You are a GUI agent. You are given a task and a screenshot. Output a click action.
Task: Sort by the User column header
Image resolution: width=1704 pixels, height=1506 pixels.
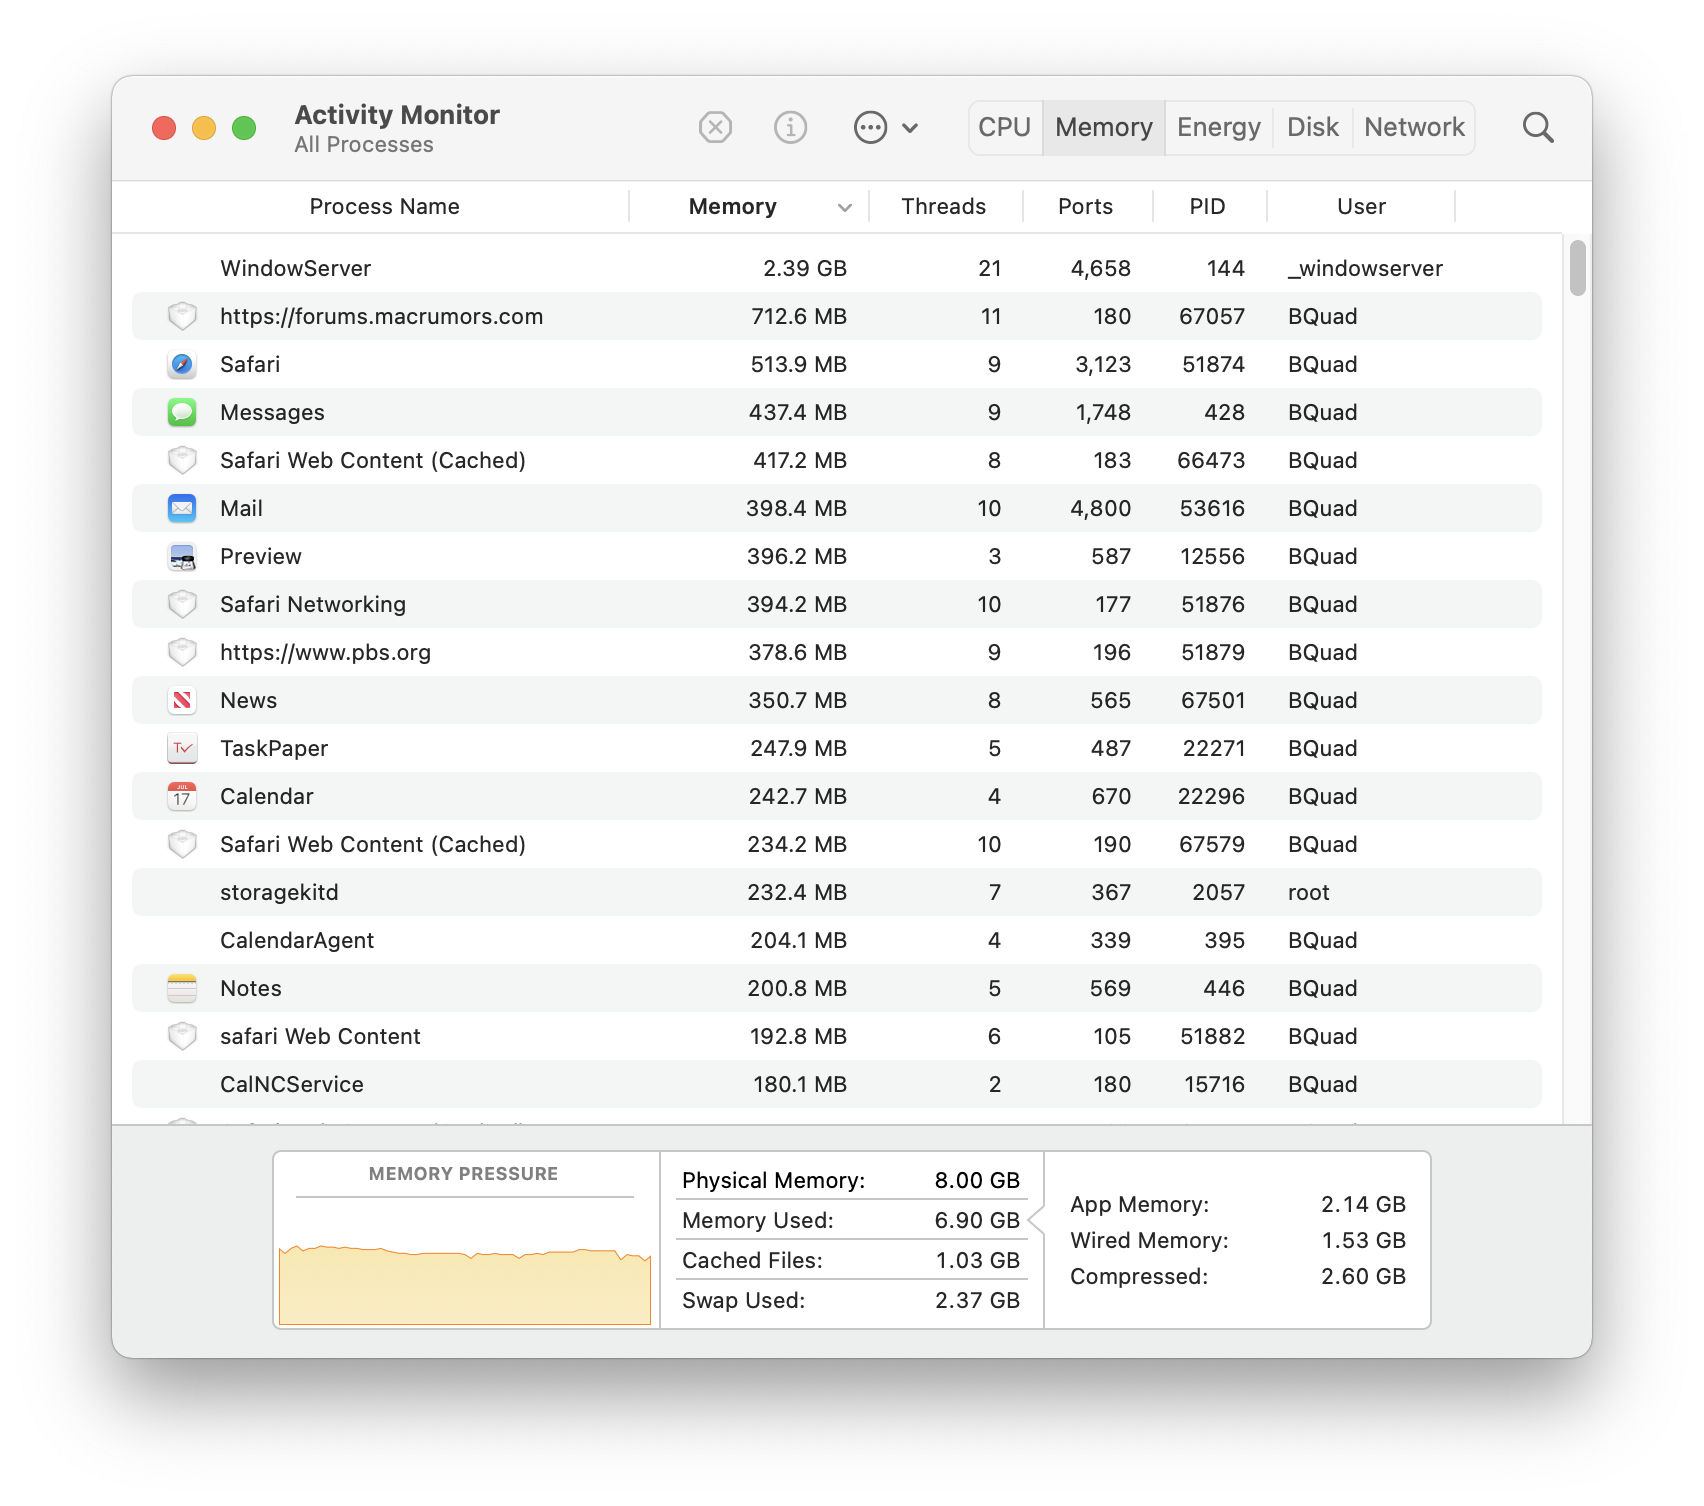pos(1362,207)
